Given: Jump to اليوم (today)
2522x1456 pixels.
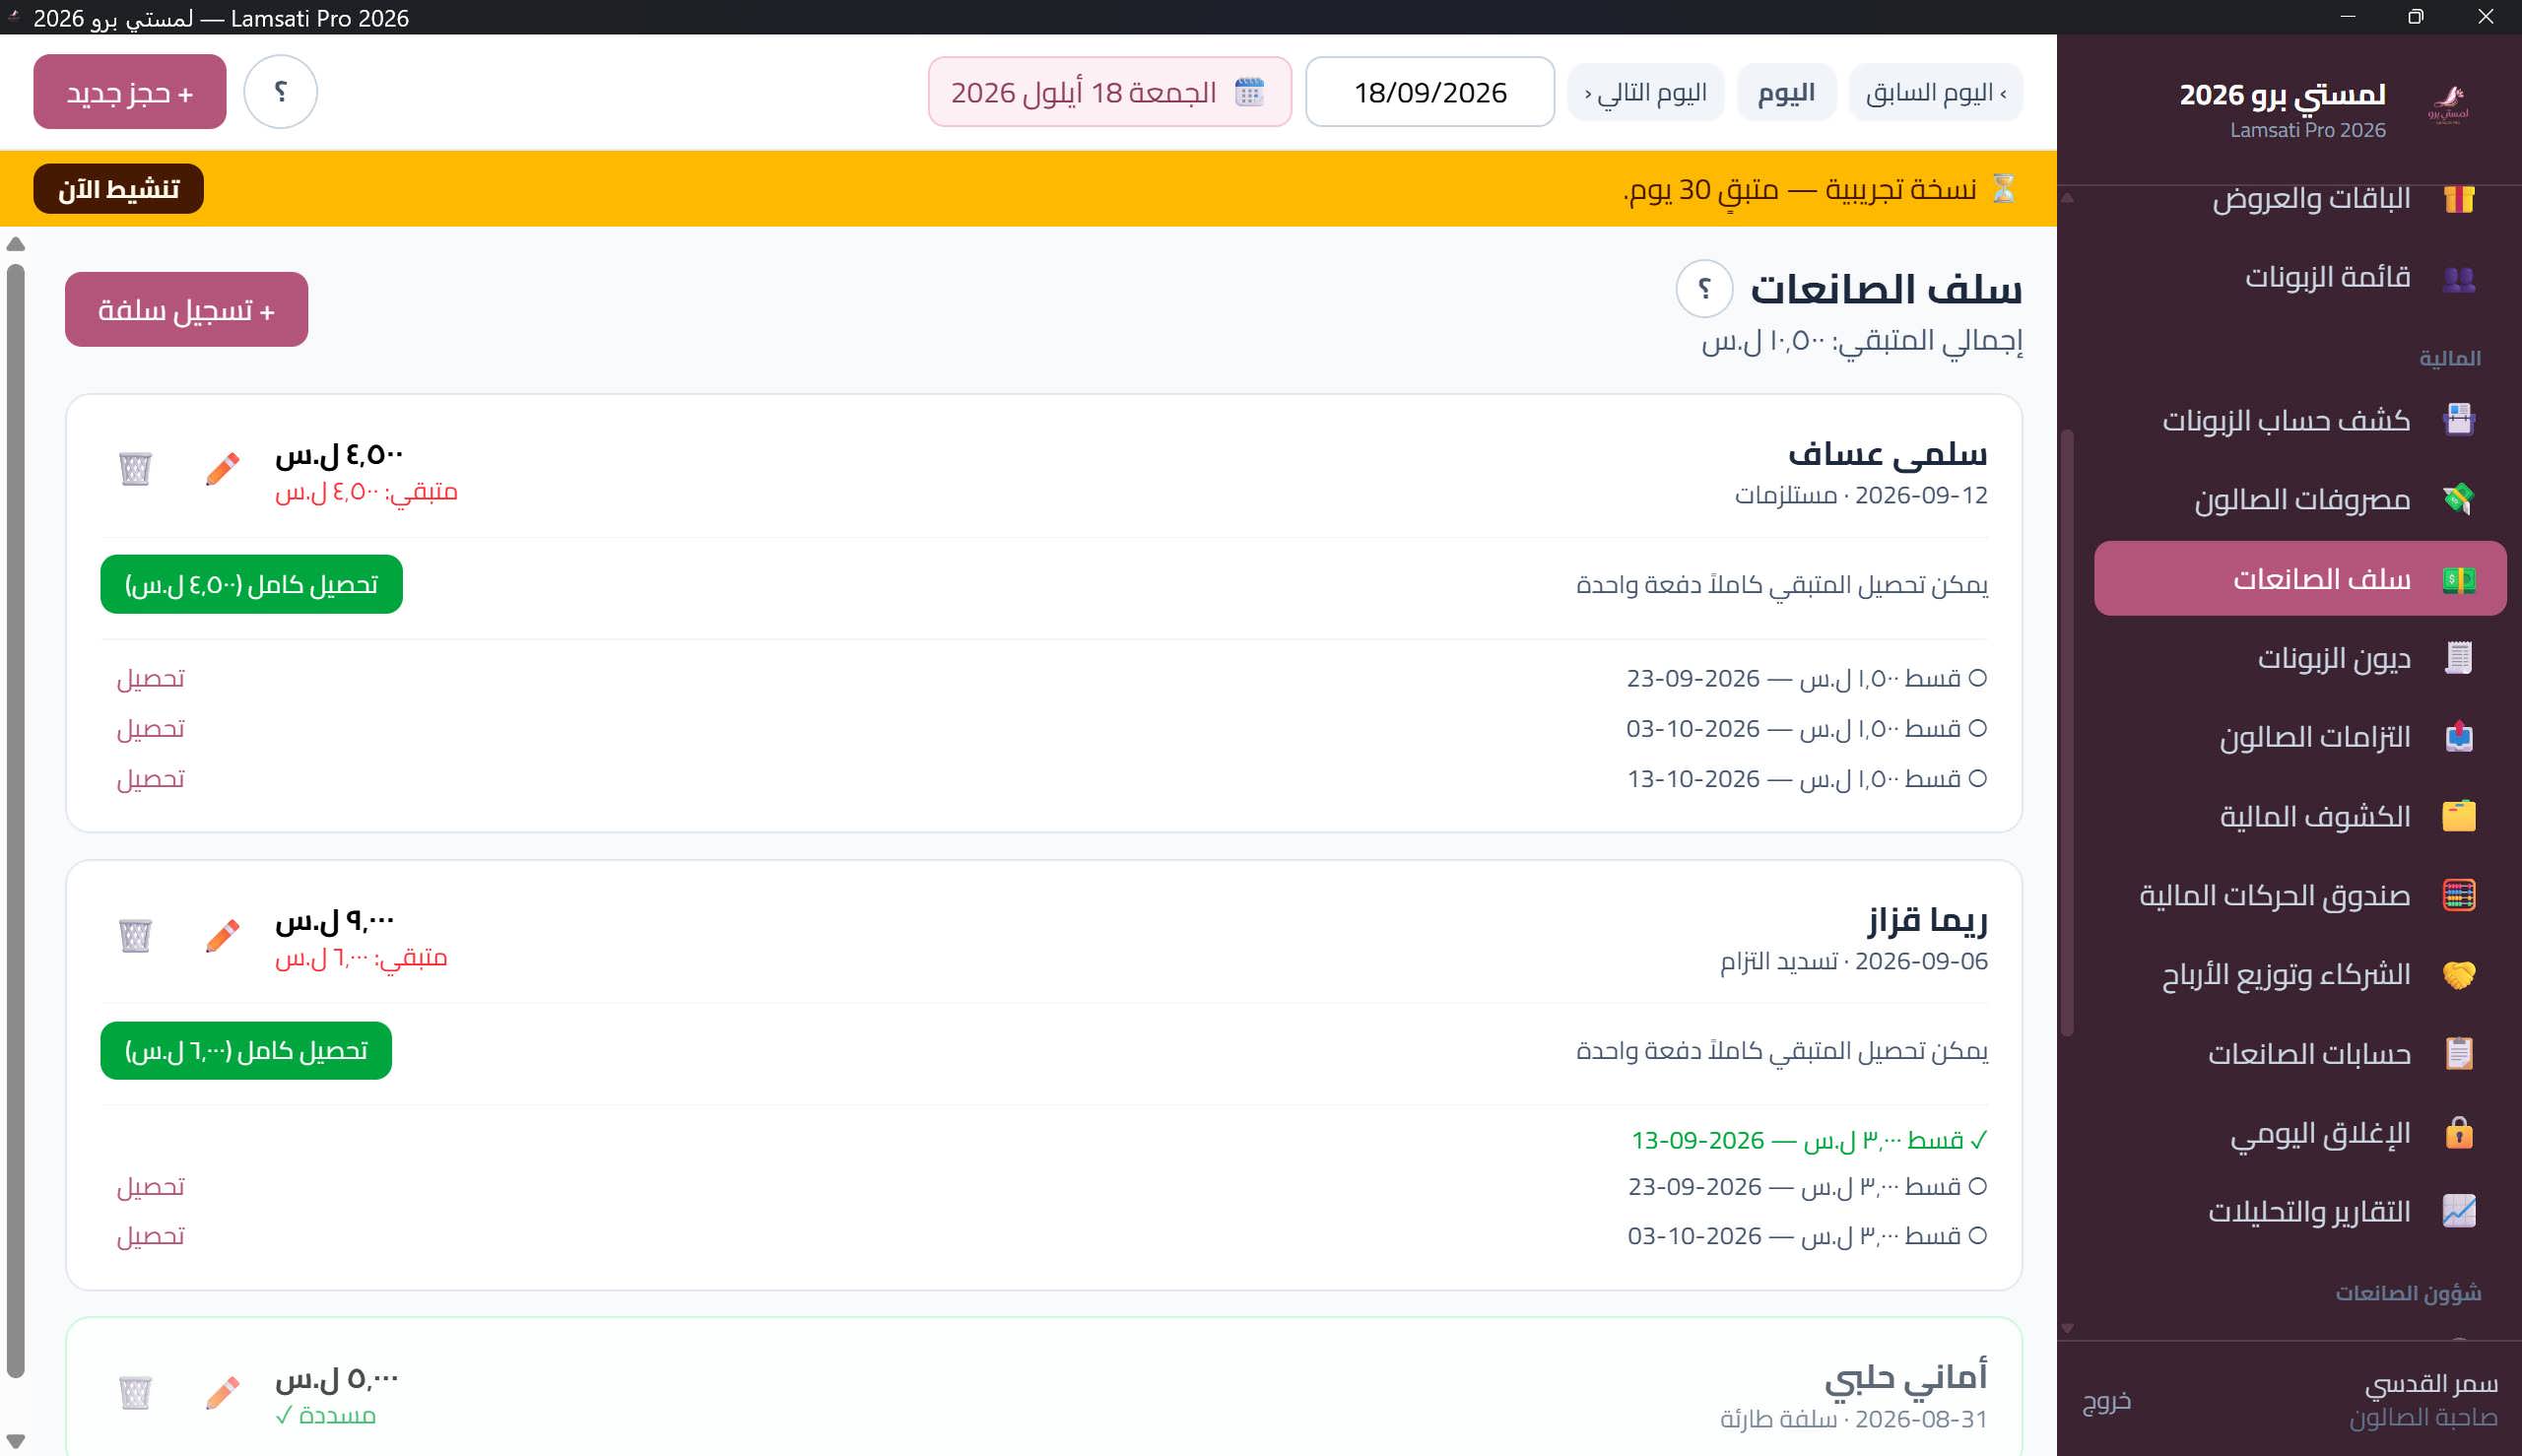Looking at the screenshot, I should tap(1786, 92).
